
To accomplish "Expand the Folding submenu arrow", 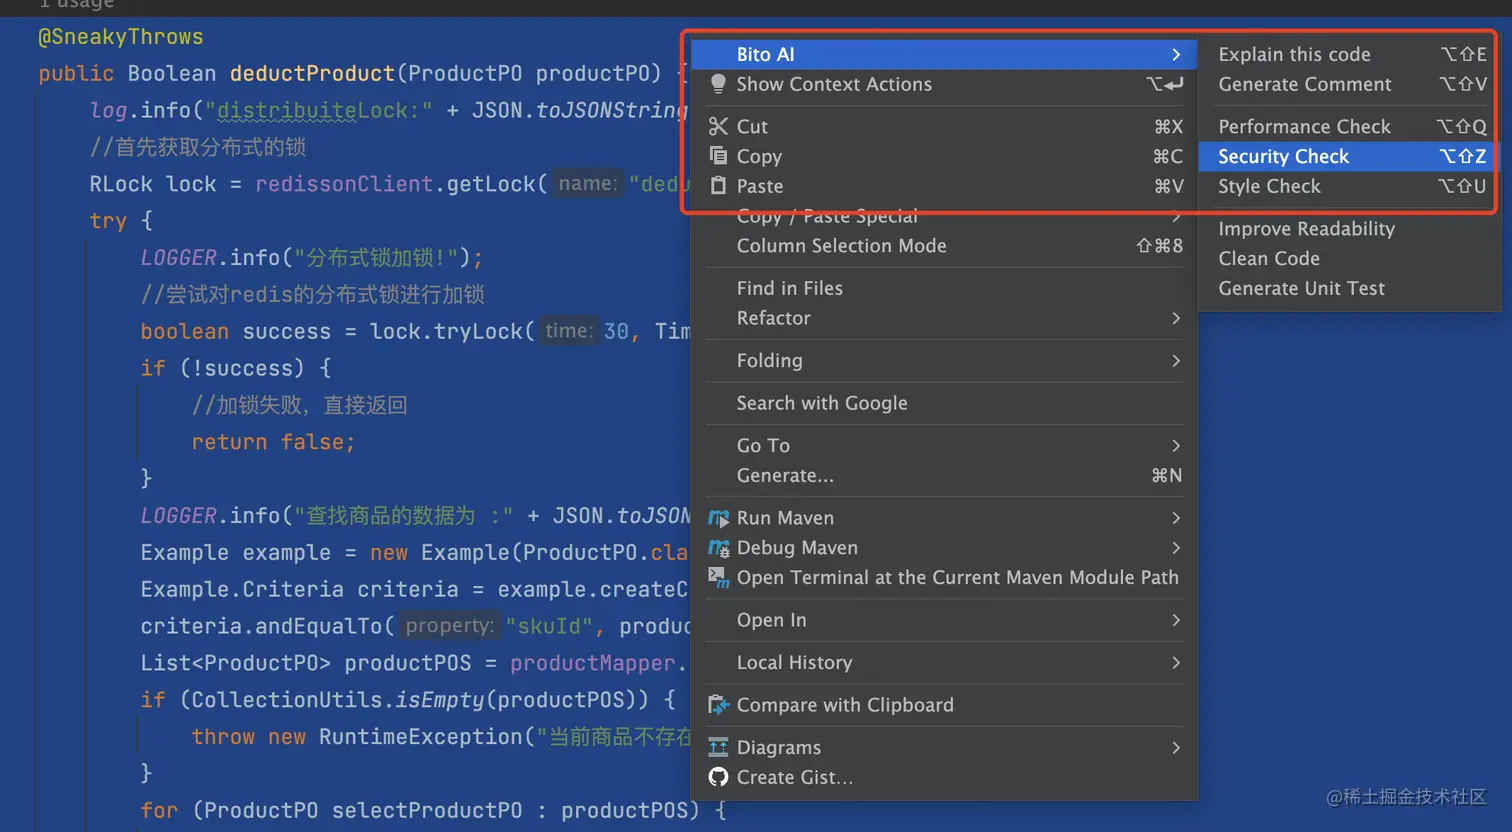I will (x=1176, y=360).
